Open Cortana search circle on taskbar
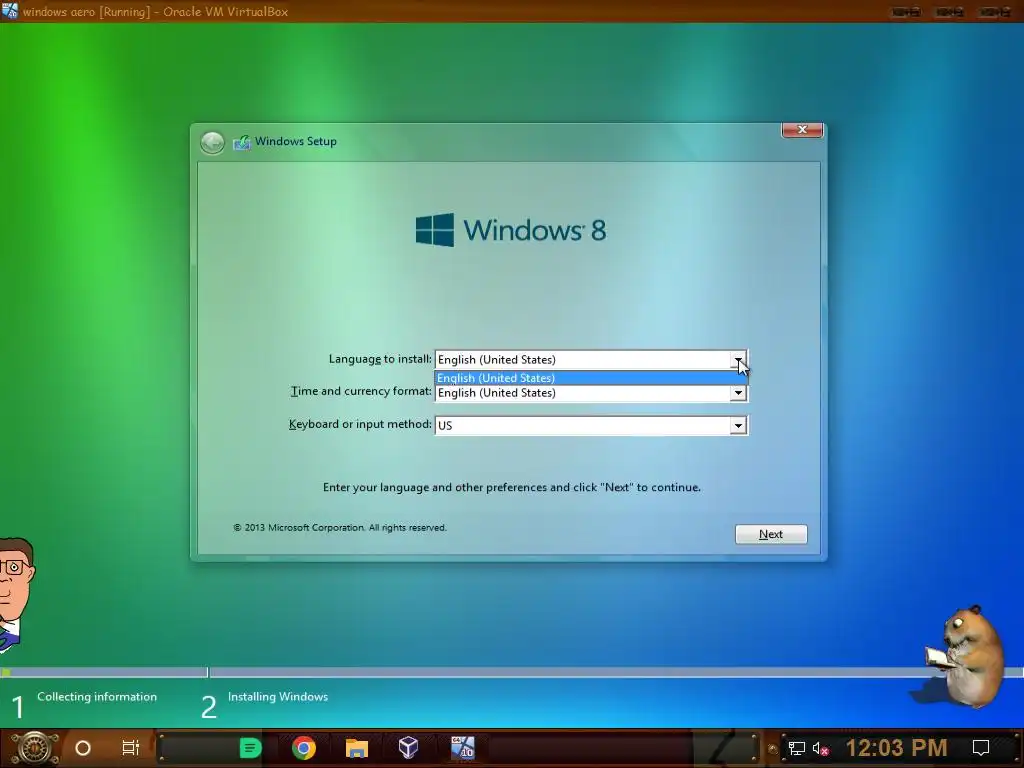 pos(83,748)
